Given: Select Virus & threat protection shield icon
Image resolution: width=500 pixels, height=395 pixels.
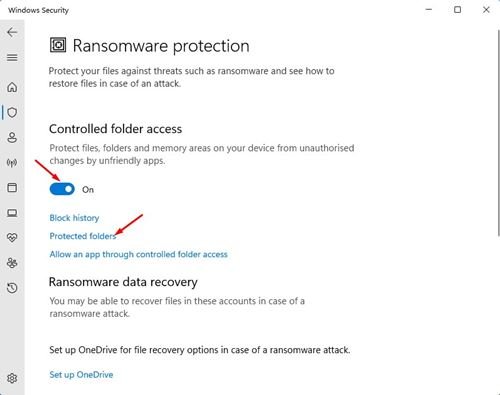Looking at the screenshot, I should pos(12,113).
